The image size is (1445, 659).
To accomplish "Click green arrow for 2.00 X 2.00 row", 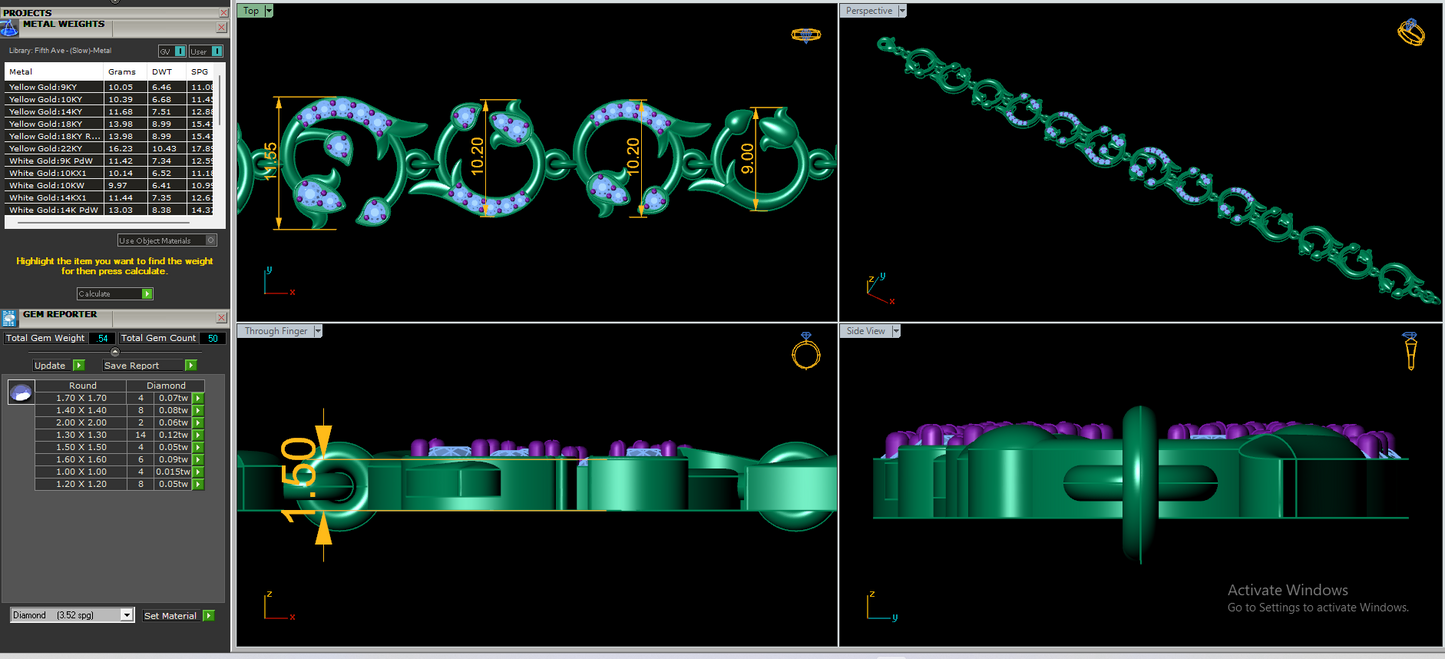I will coord(198,423).
